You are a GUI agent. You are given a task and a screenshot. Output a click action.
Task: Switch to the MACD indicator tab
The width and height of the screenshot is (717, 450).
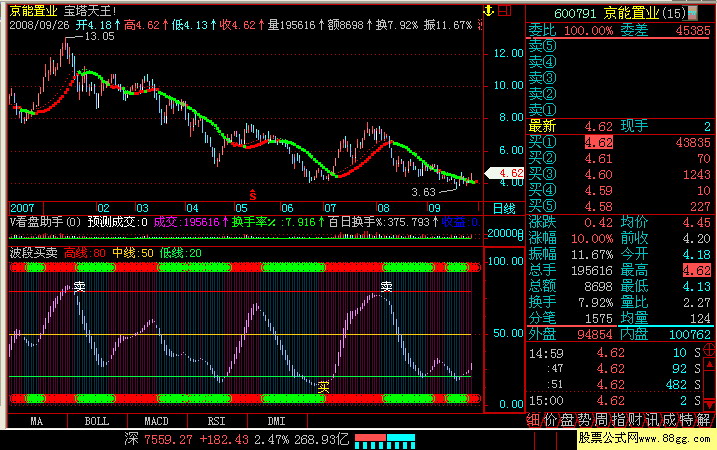pyautogui.click(x=156, y=421)
